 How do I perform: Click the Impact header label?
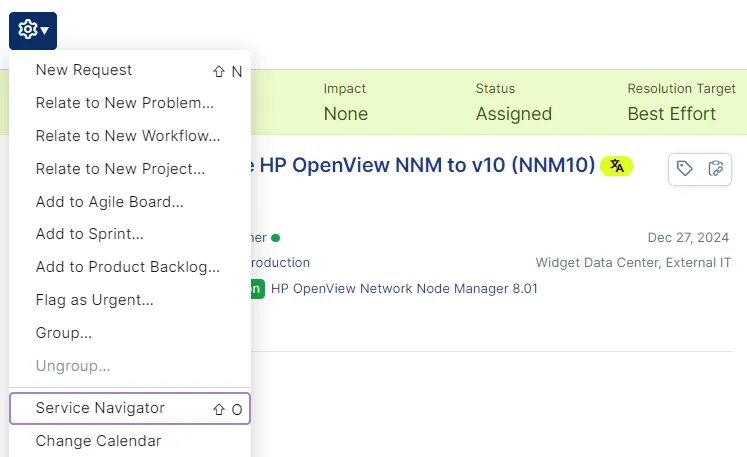click(344, 89)
